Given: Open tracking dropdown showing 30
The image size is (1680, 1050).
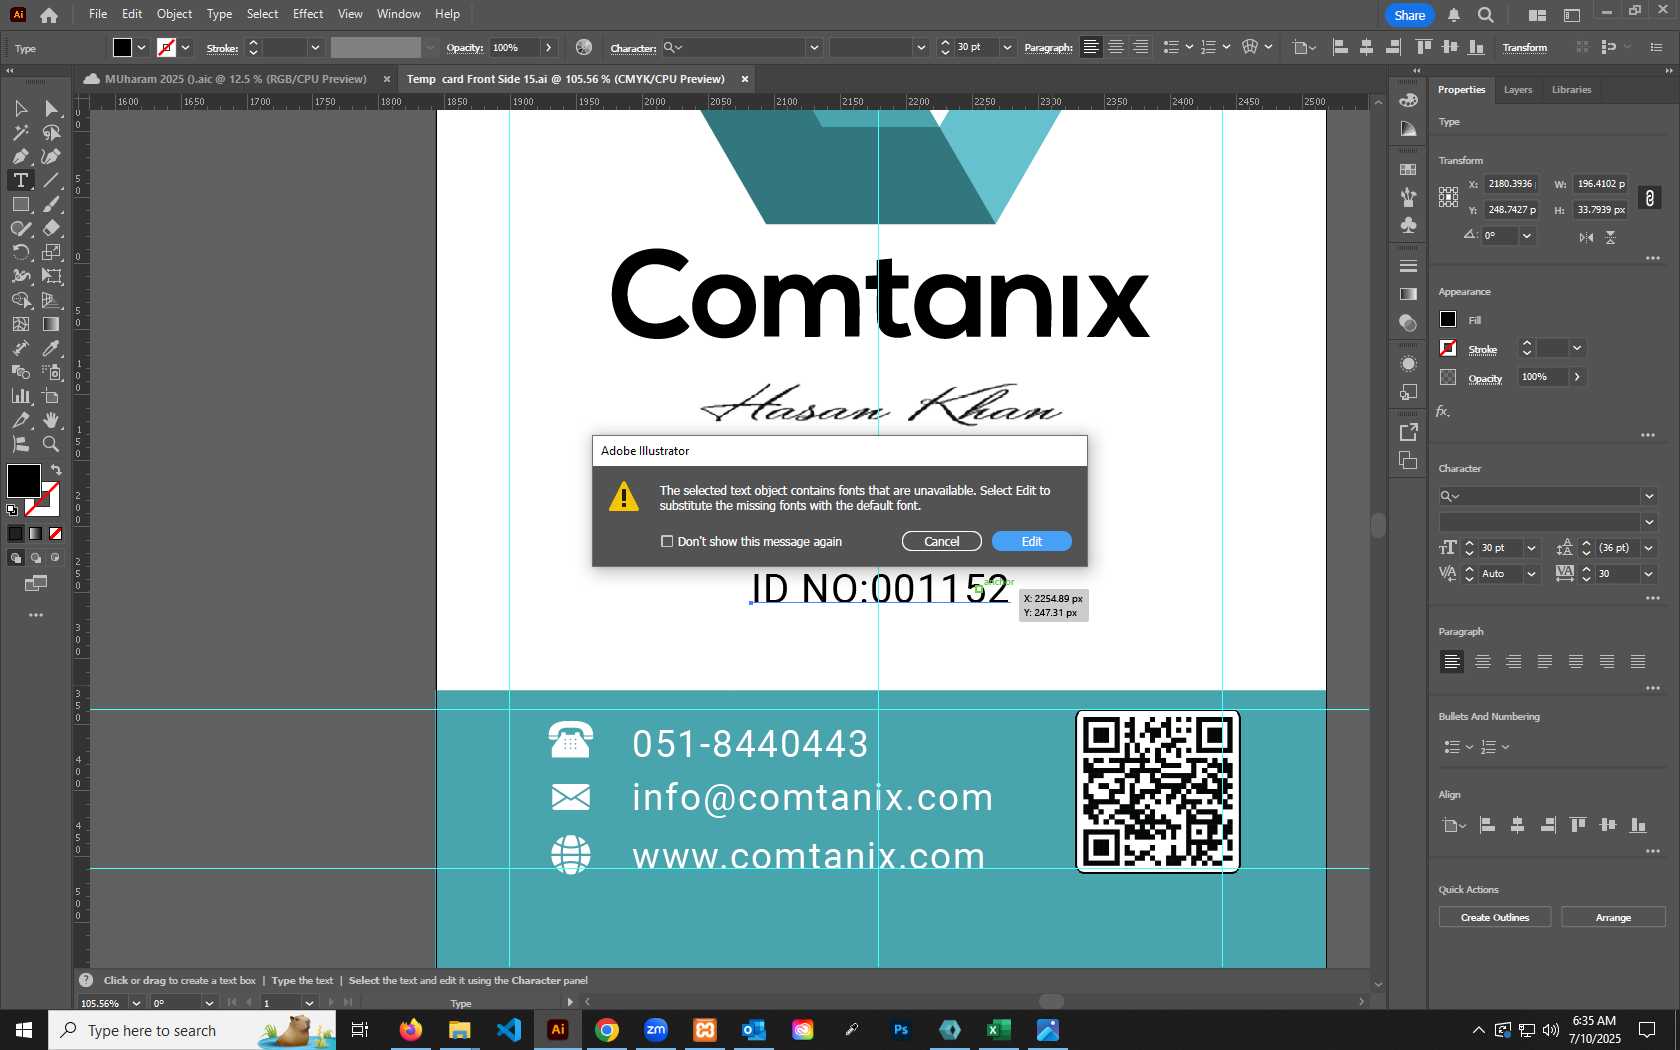Looking at the screenshot, I should [1649, 574].
